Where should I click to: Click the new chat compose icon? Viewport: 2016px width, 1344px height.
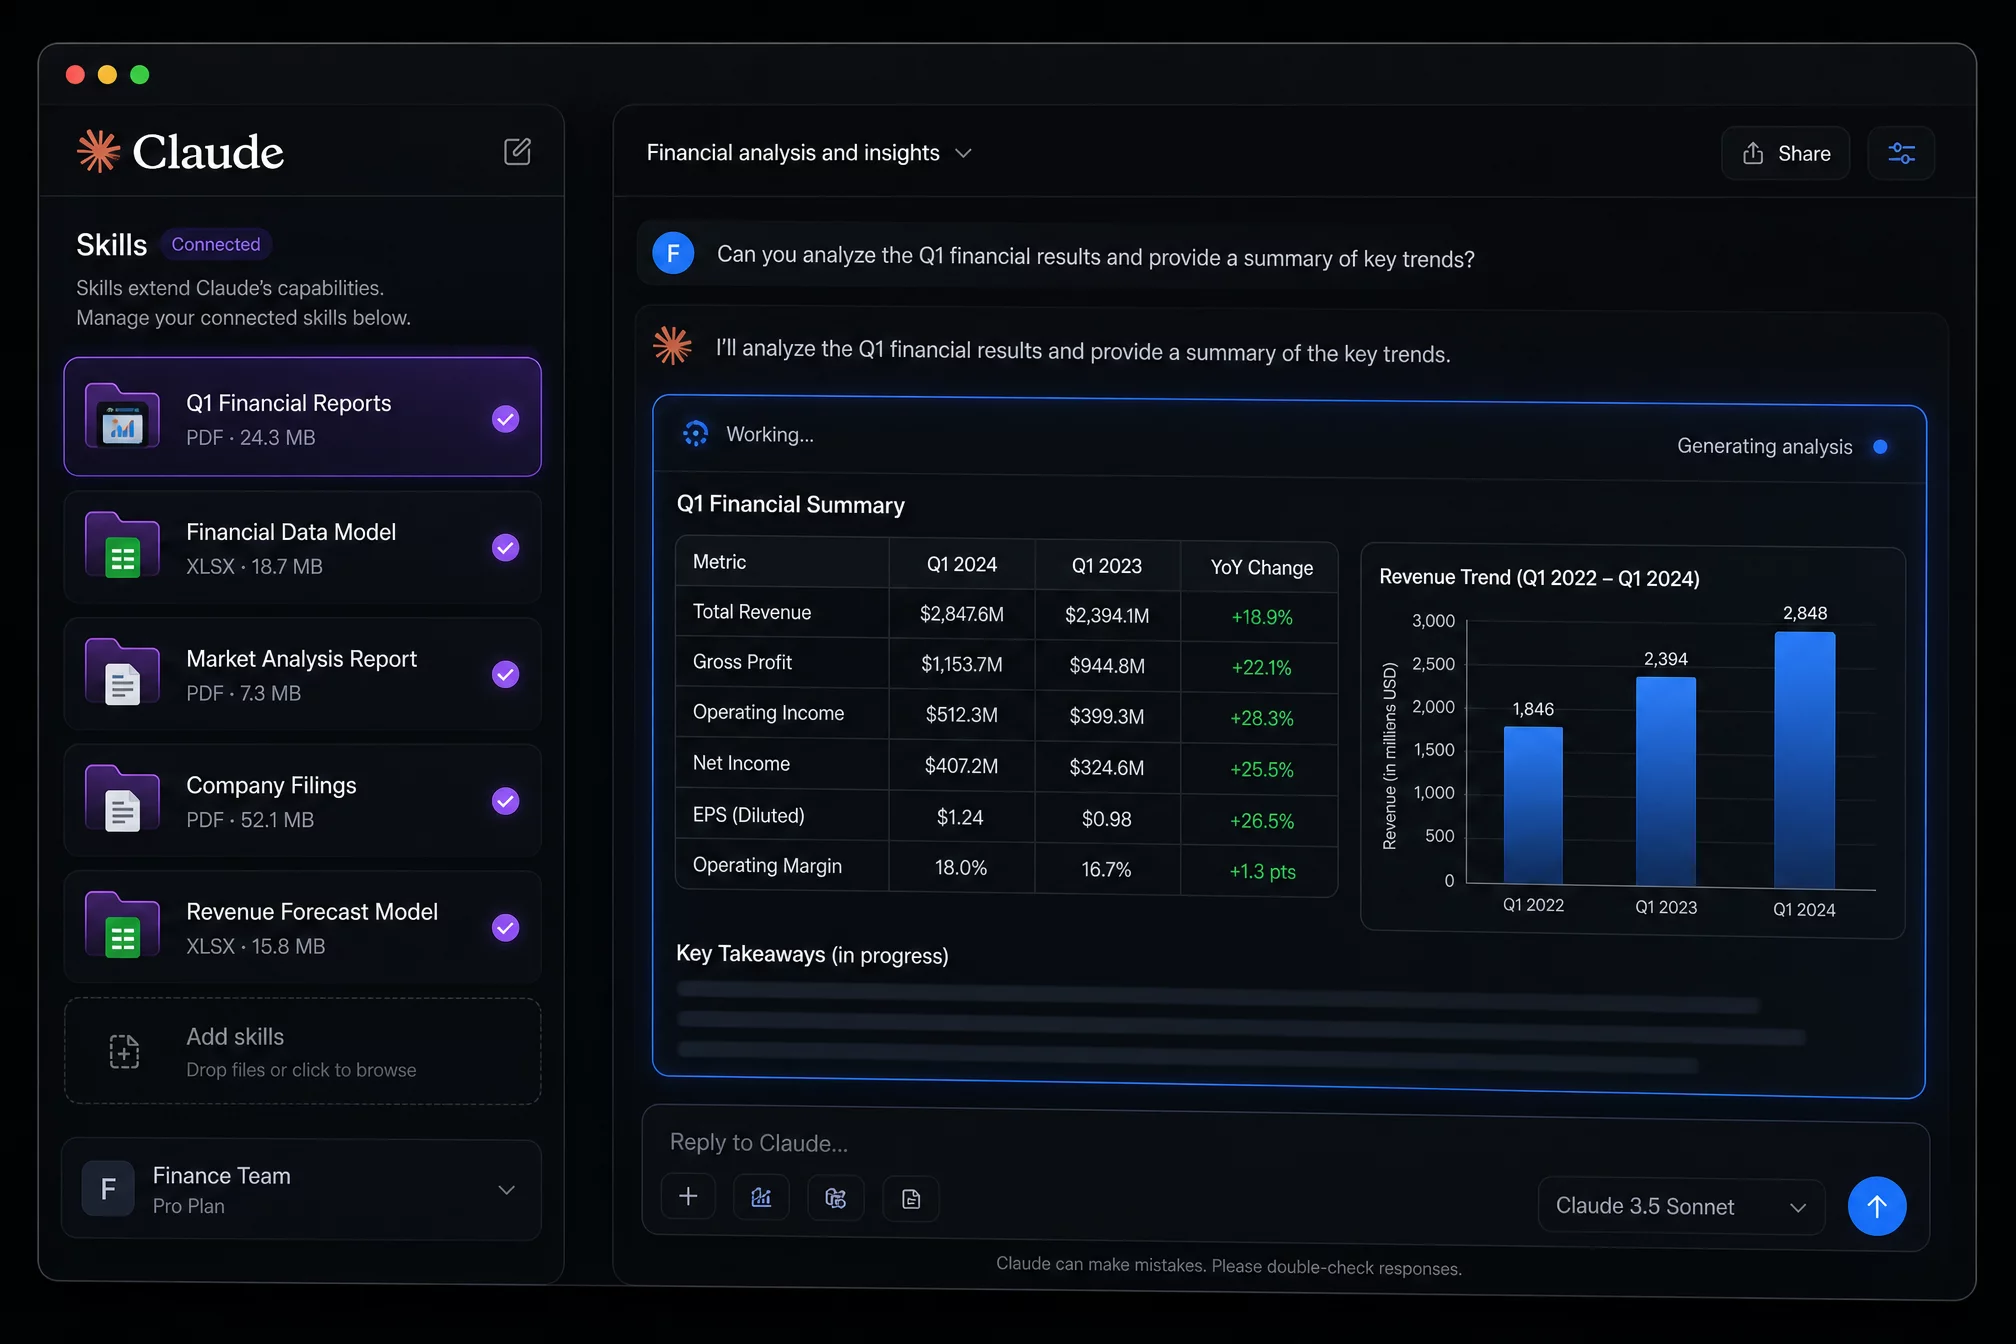(x=517, y=152)
